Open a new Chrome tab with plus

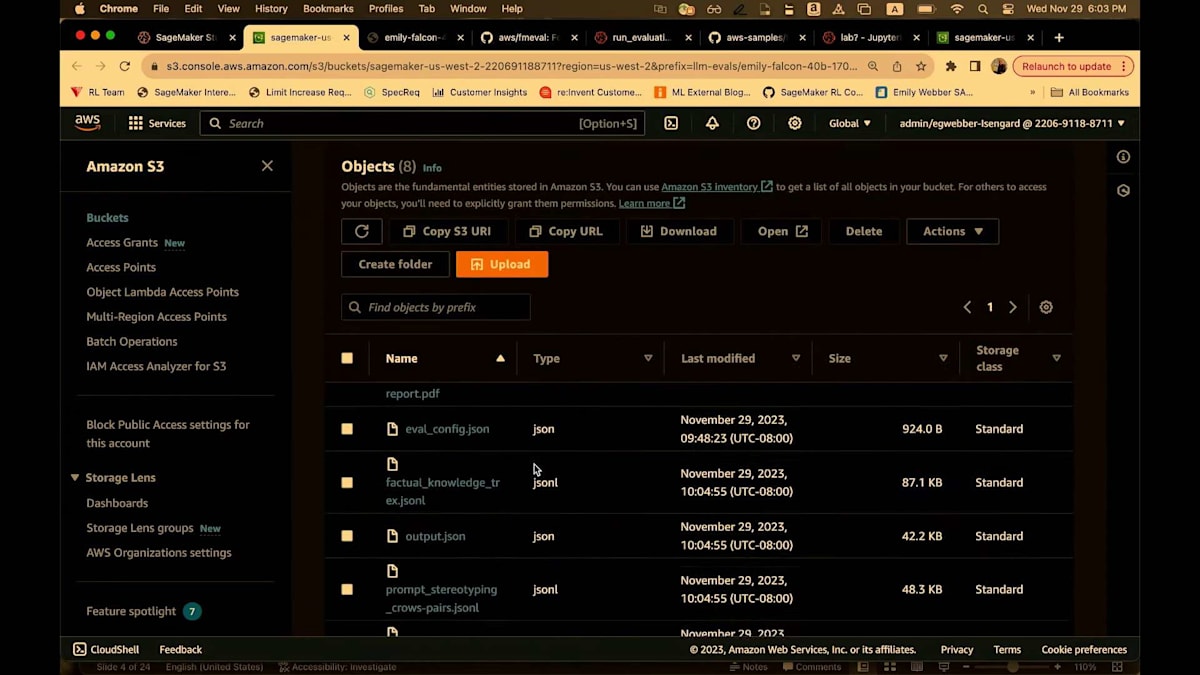1059,38
